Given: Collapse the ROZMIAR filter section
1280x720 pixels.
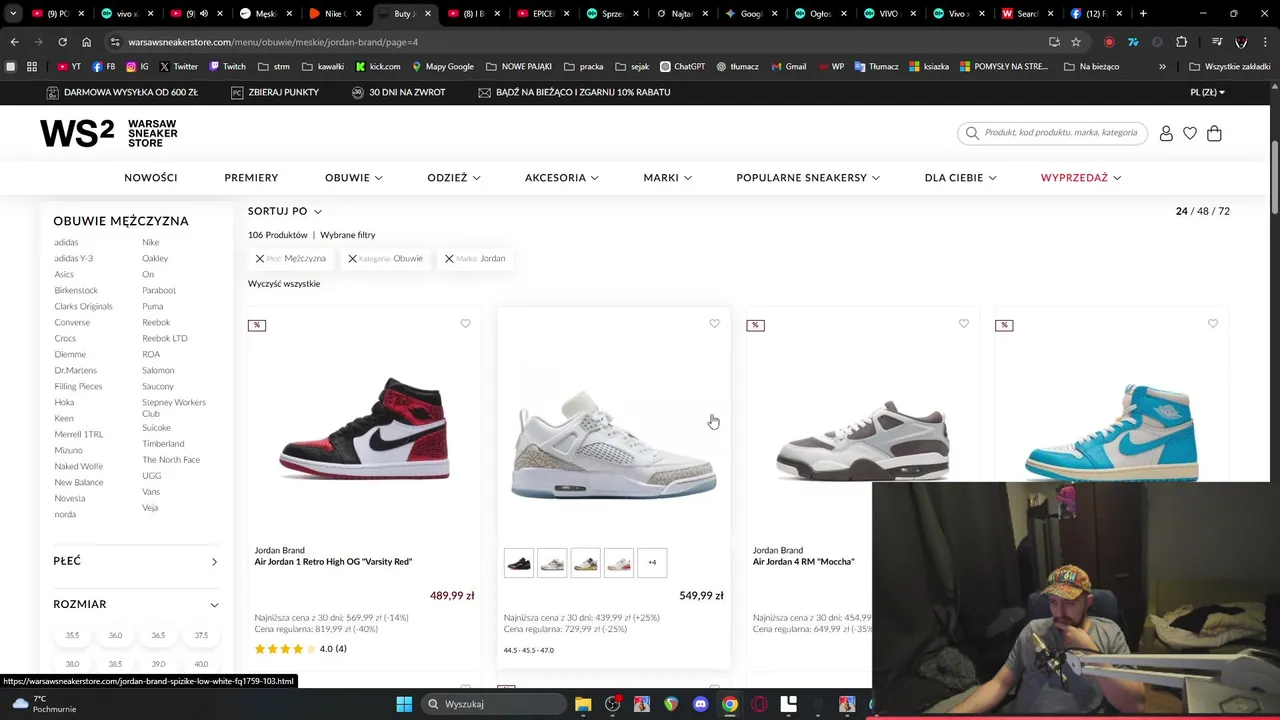Looking at the screenshot, I should click(135, 604).
